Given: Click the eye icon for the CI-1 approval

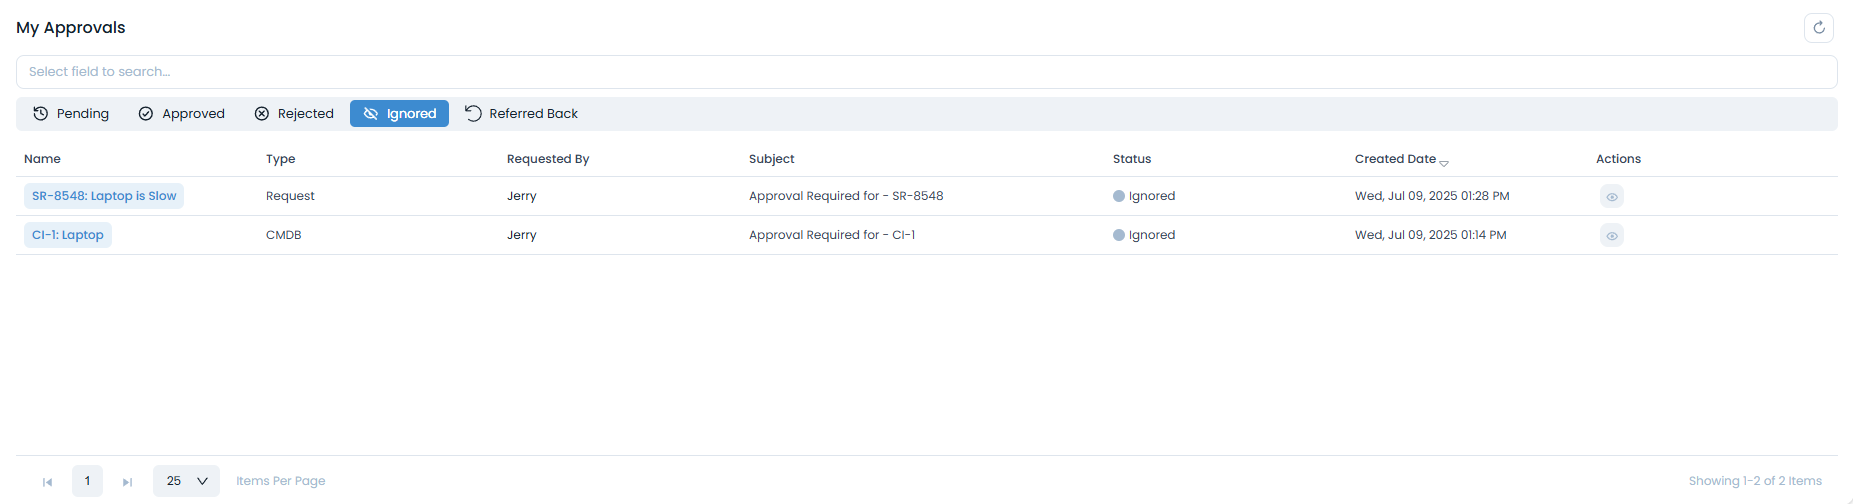Looking at the screenshot, I should tap(1611, 236).
